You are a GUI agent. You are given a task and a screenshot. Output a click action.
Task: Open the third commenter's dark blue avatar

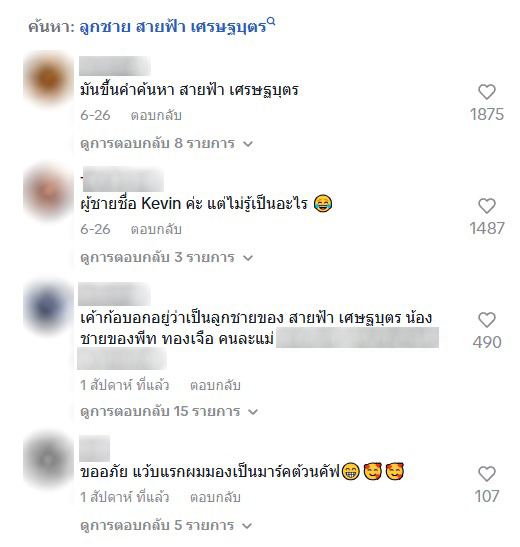click(x=48, y=306)
